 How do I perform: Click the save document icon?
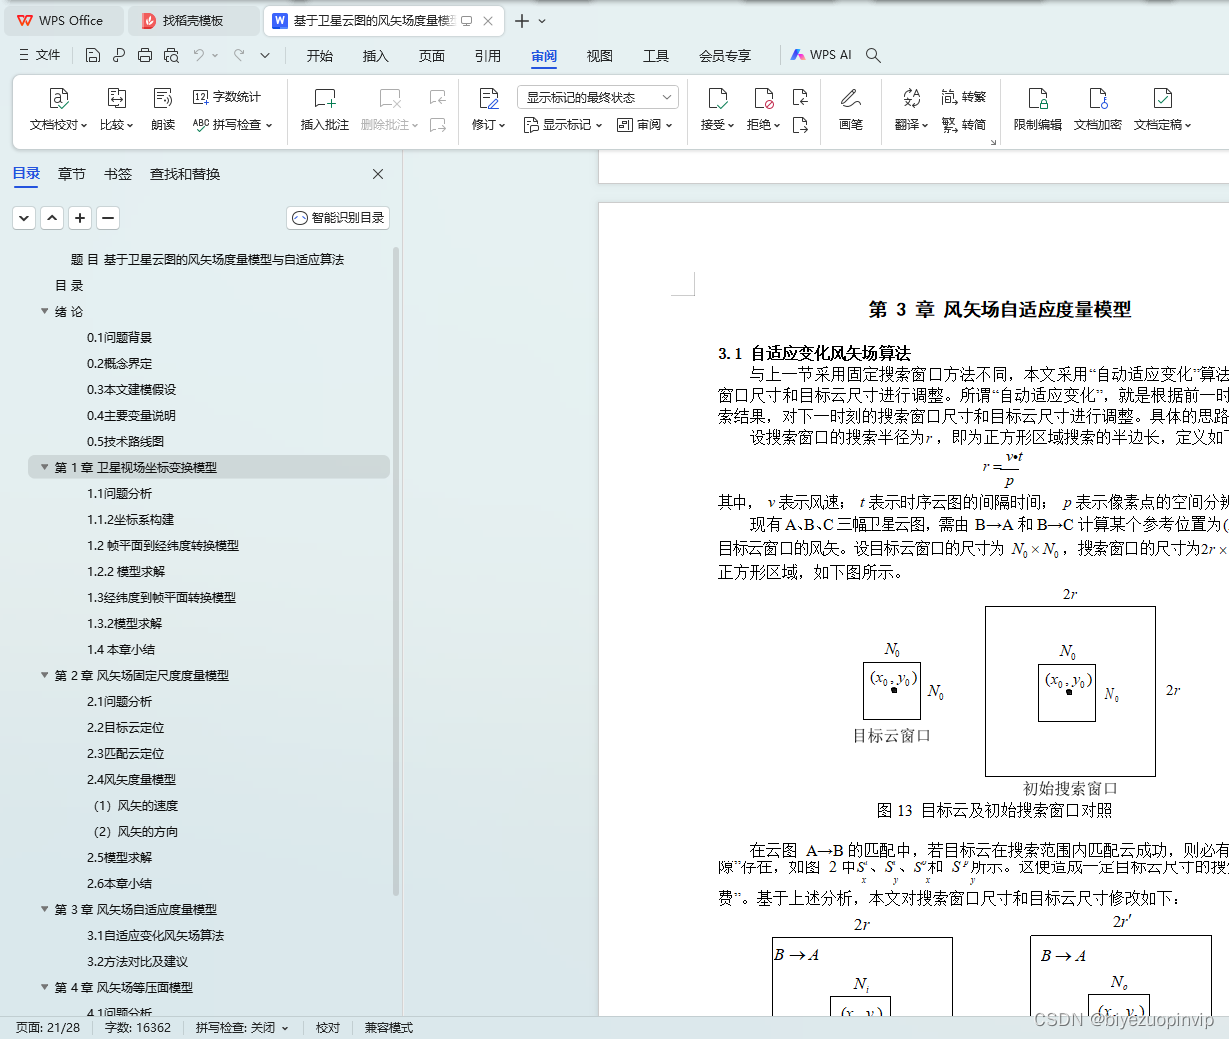(93, 55)
